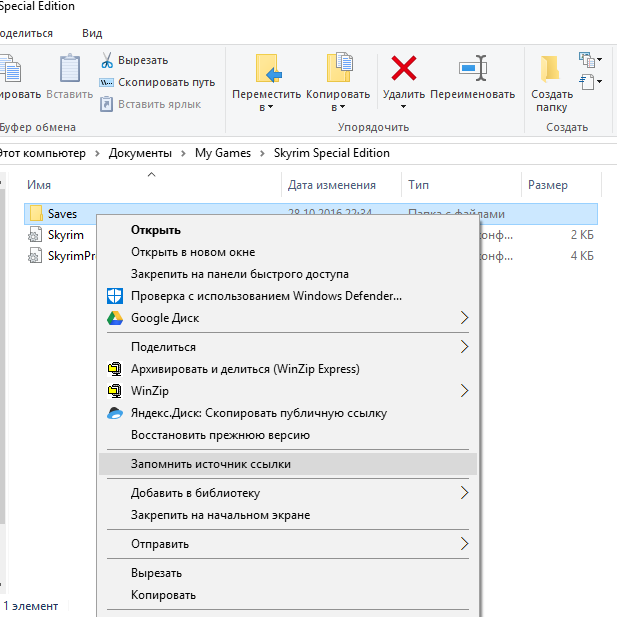Viewport: 624px width, 619px height.
Task: Sort by the Имя column header
Action: [39, 185]
